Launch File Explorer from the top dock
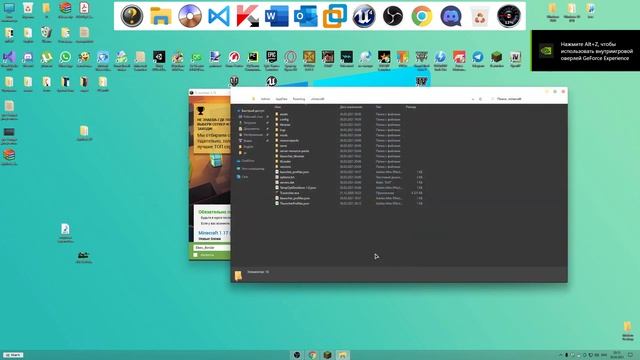Viewport: 640px width, 360px height. [x=160, y=16]
